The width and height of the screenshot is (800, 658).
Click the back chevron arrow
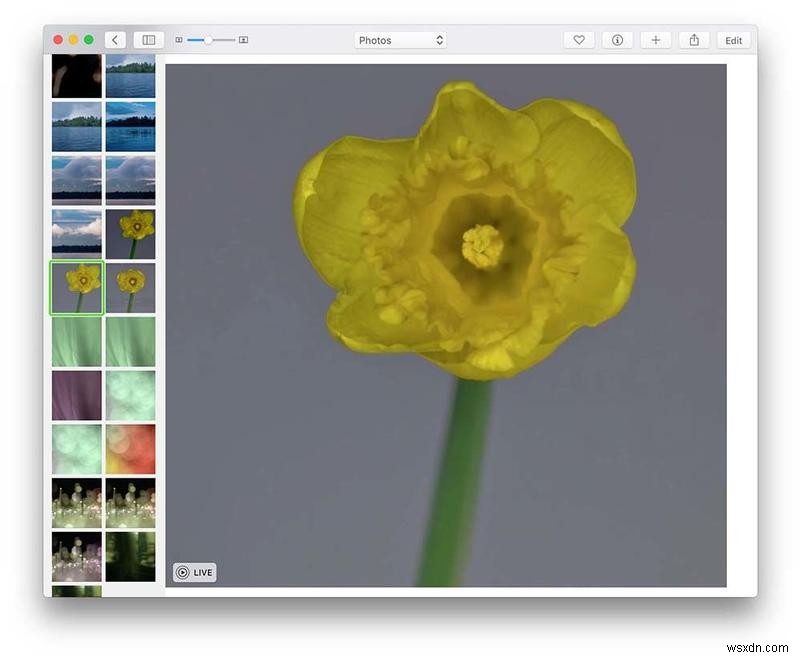pos(115,40)
